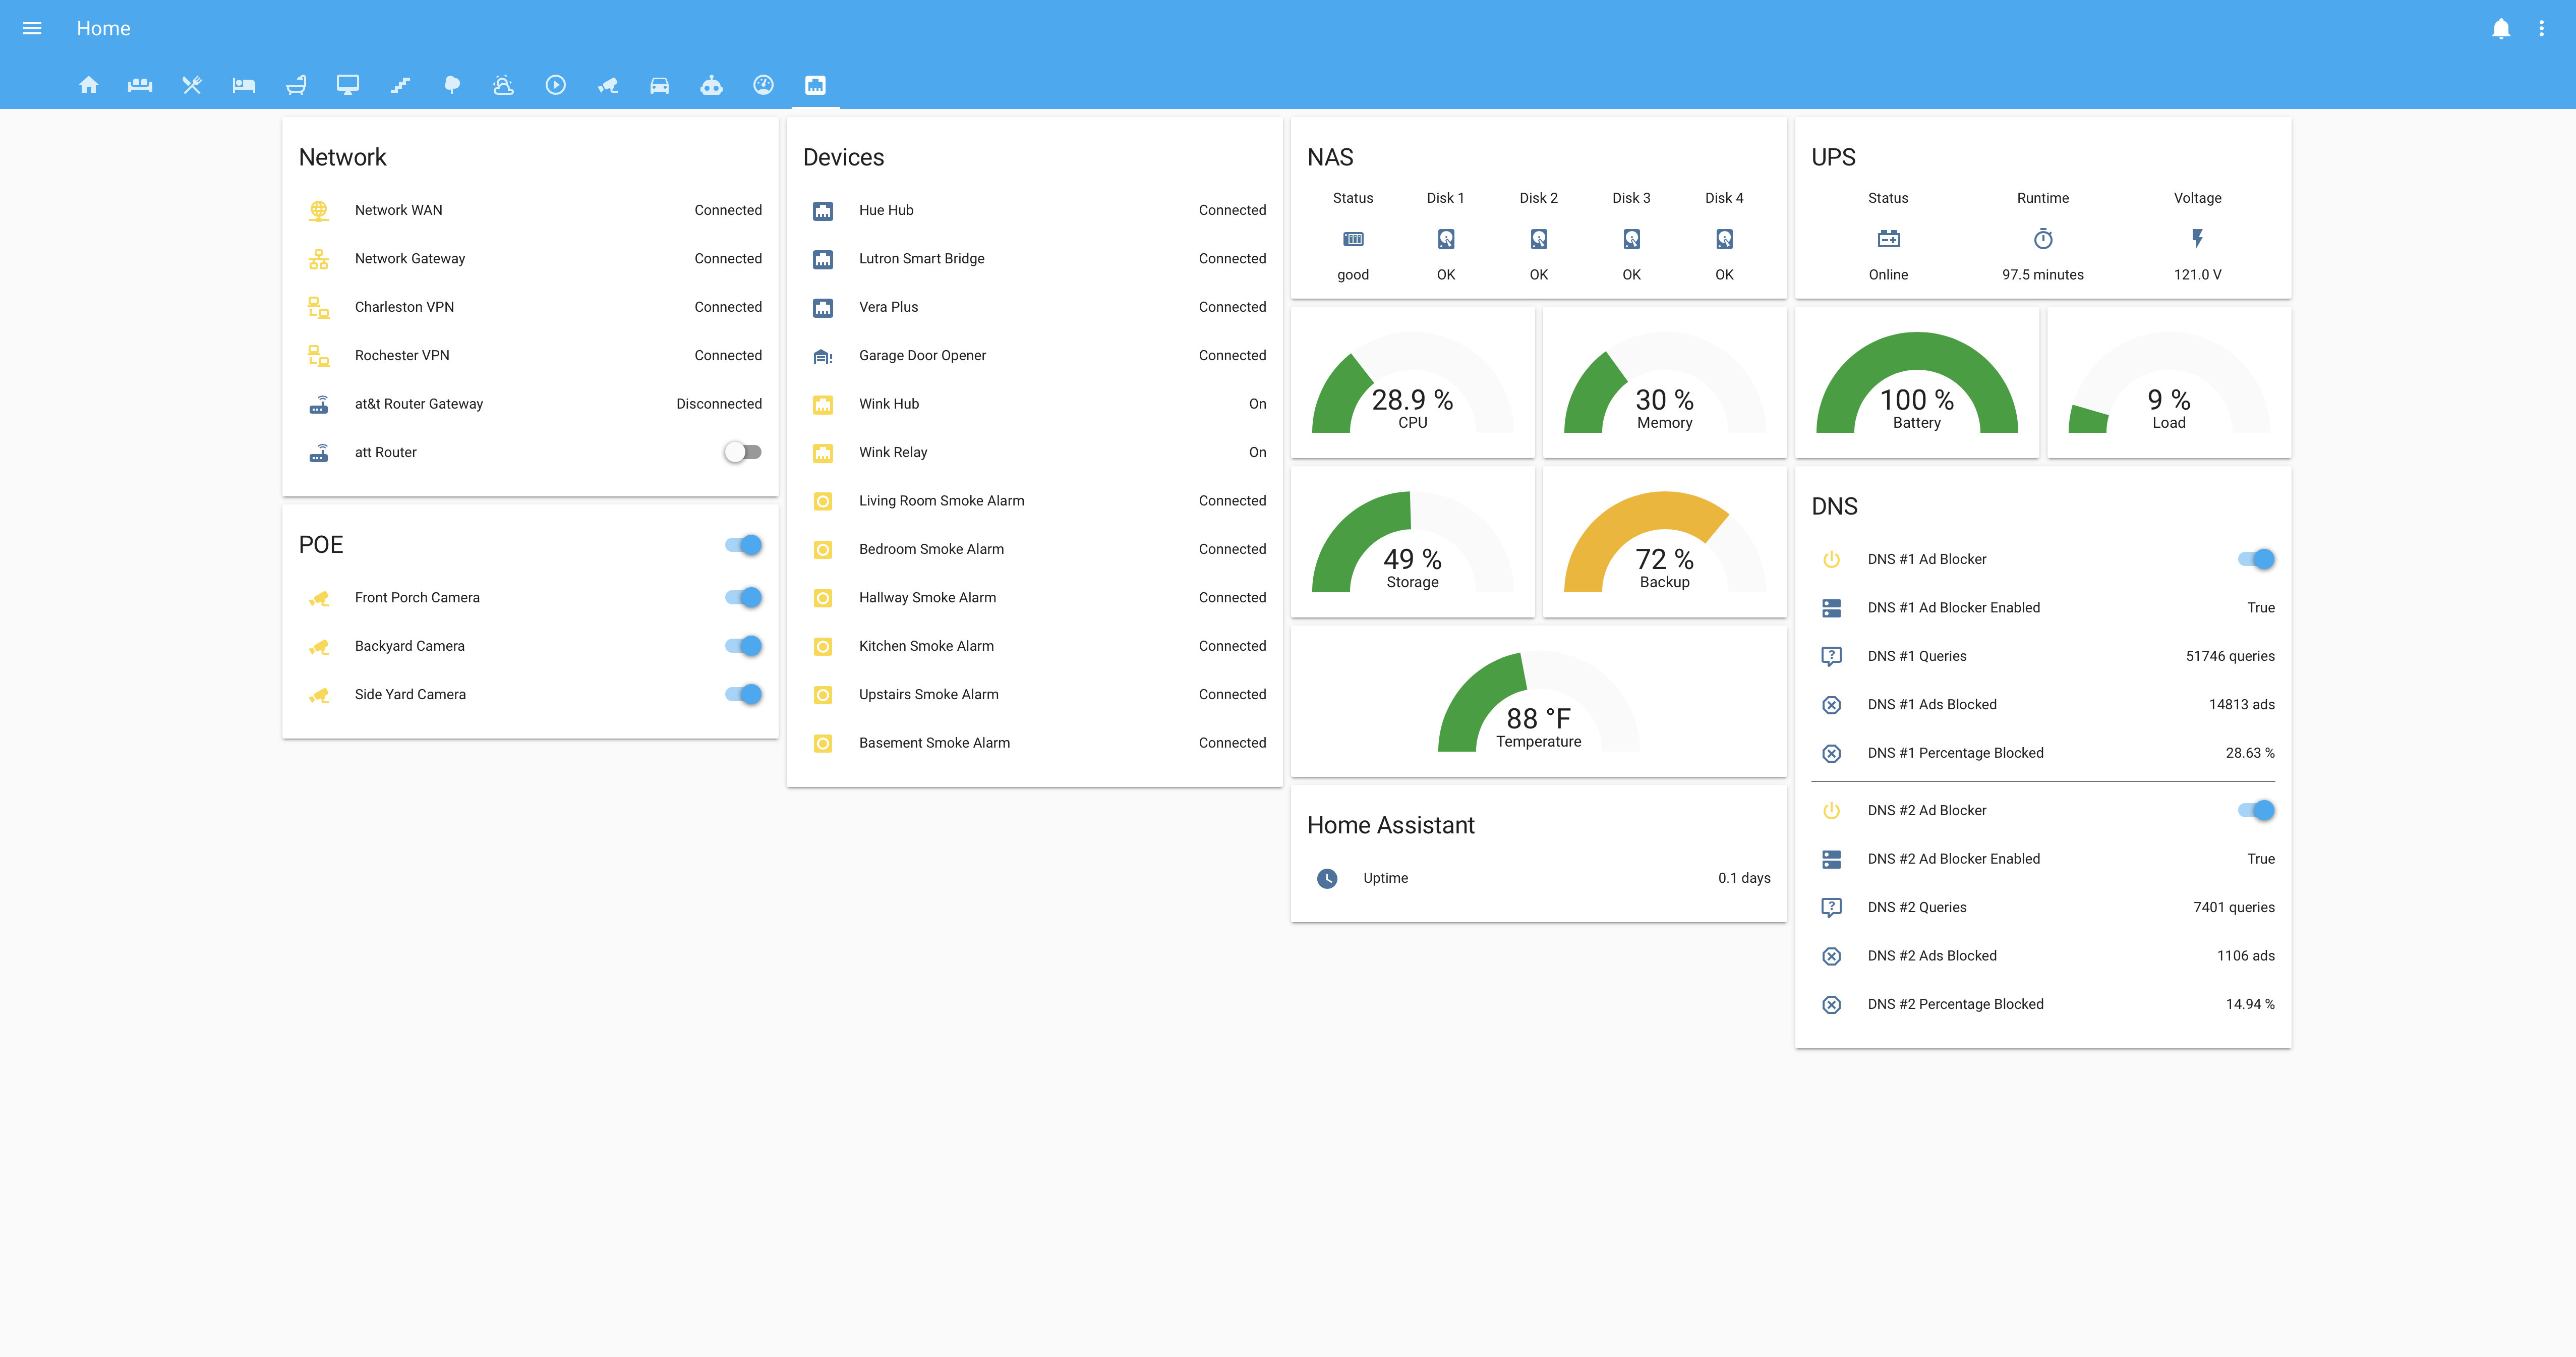The width and height of the screenshot is (2576, 1357).
Task: Click the UPS Runtime timer icon
Action: [2042, 239]
